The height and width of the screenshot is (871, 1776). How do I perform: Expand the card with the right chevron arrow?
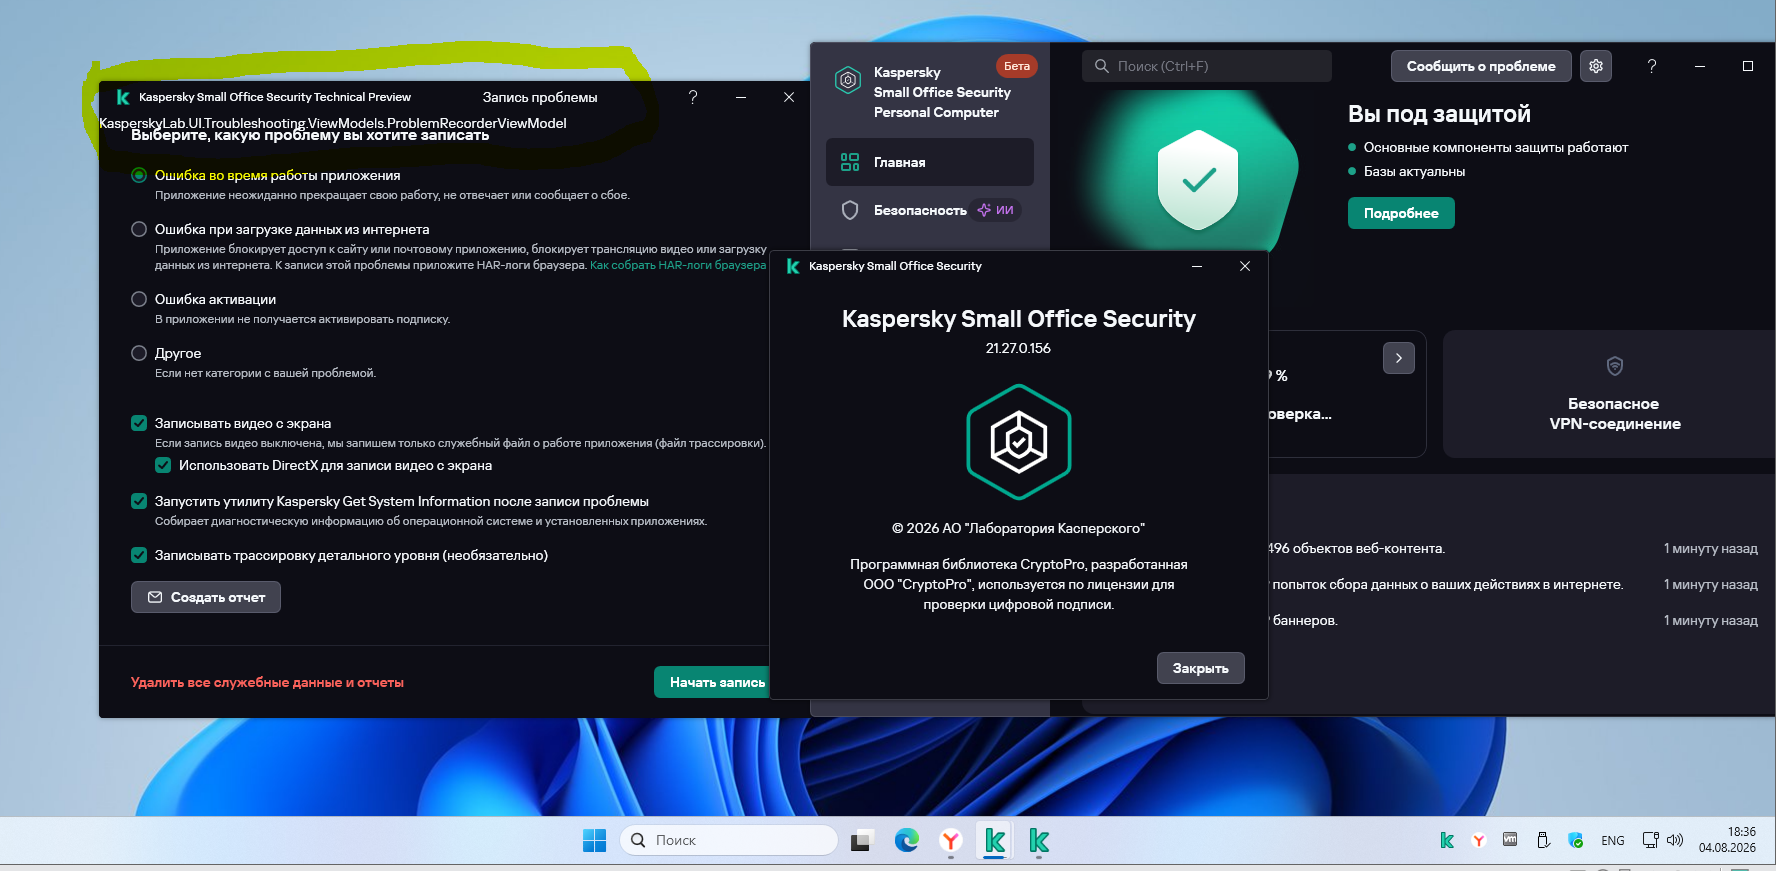point(1399,358)
